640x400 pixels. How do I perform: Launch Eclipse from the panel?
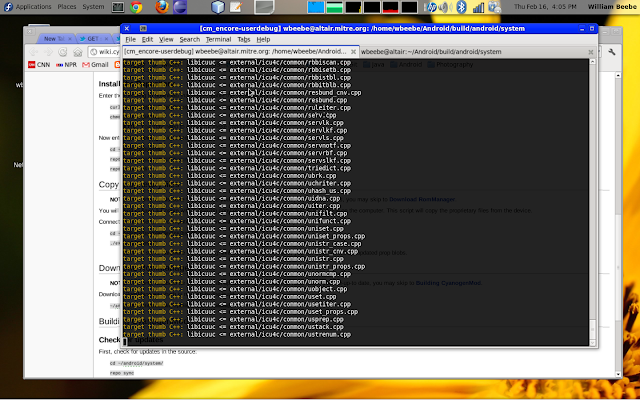[x=180, y=7]
